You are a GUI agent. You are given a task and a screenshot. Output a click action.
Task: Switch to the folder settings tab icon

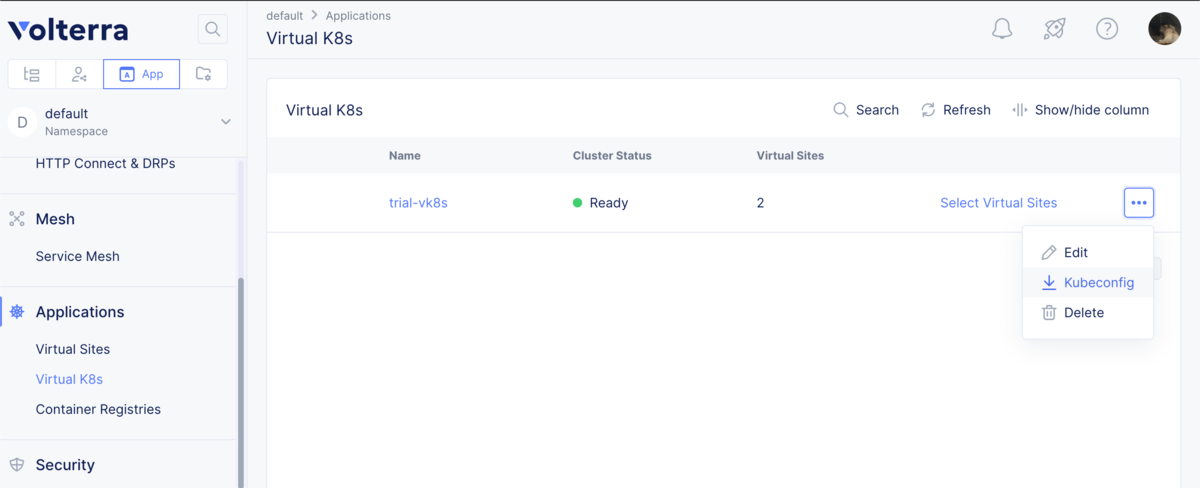[203, 74]
